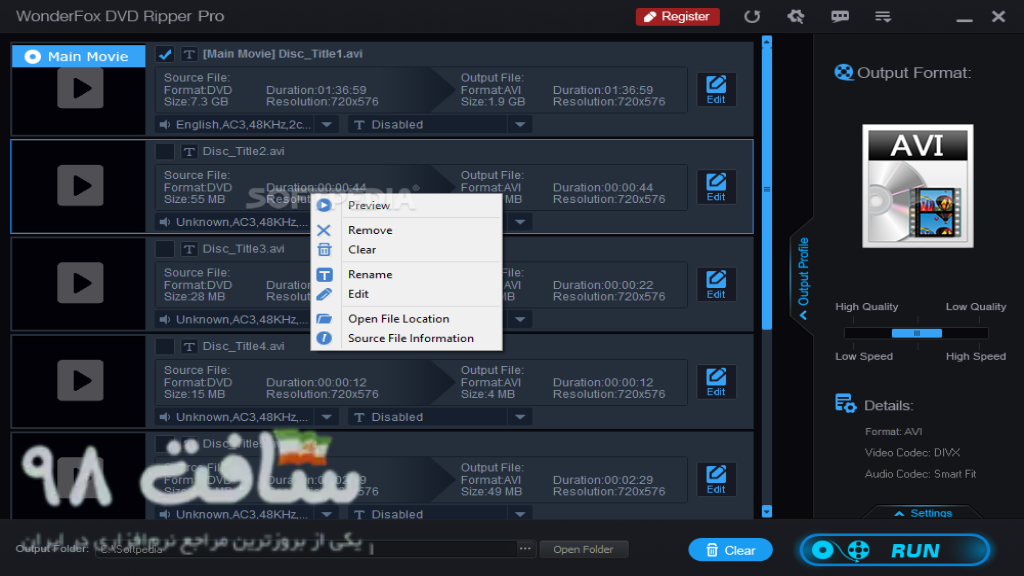Click the Disc_Title3.avi file name
This screenshot has width=1024, height=576.
[243, 249]
